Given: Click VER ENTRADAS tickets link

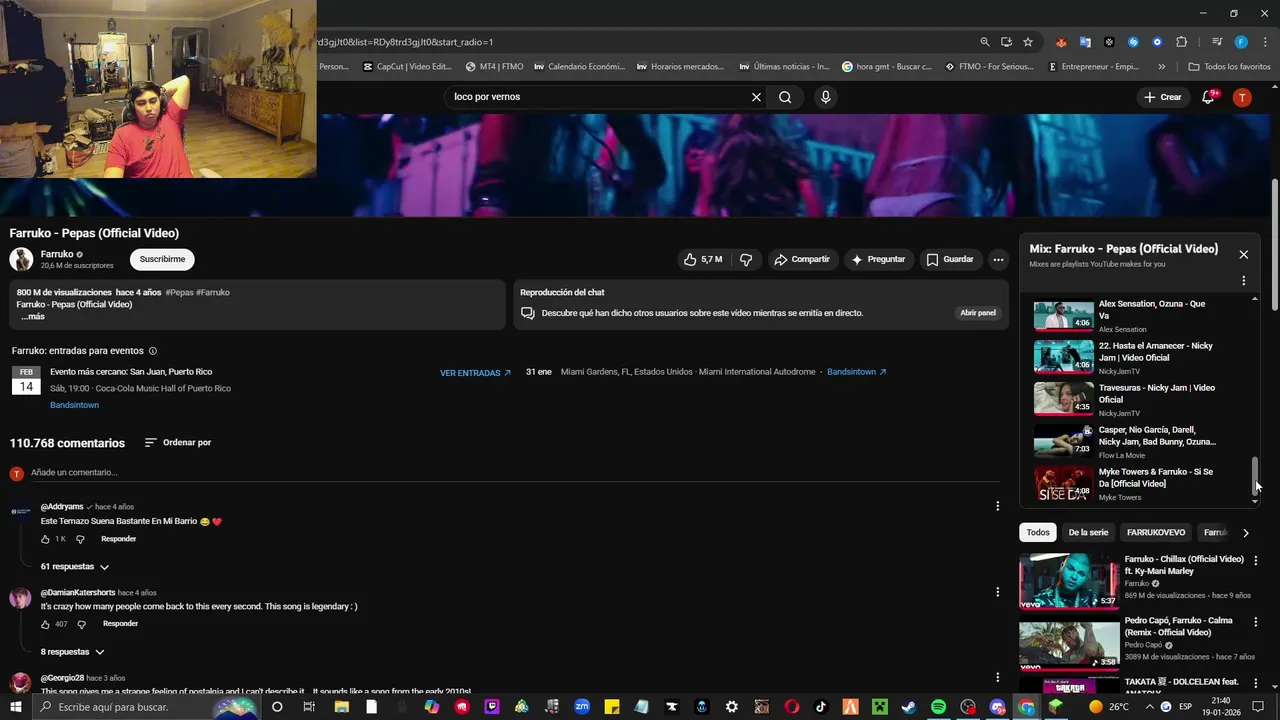Looking at the screenshot, I should point(475,373).
